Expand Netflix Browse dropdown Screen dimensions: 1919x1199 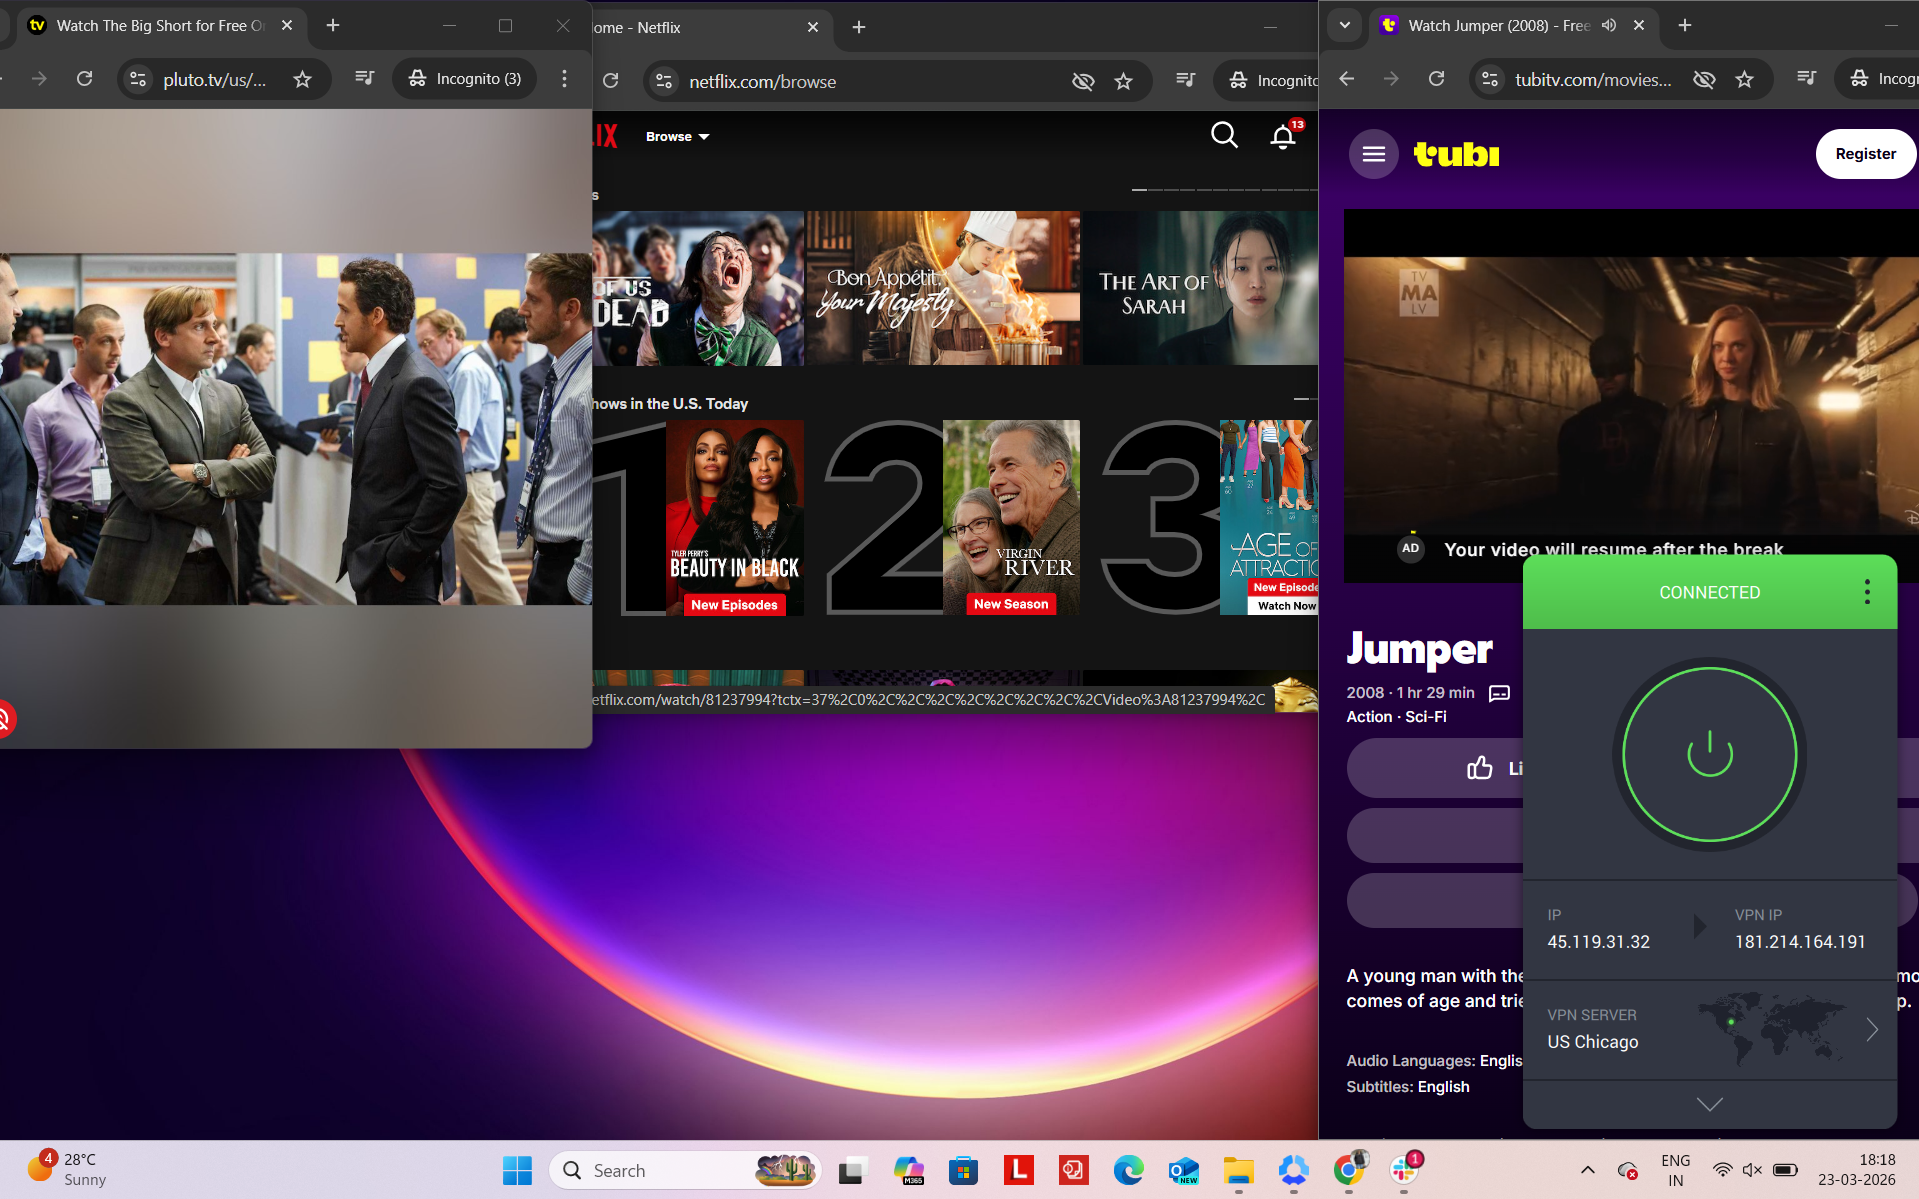[x=677, y=137]
